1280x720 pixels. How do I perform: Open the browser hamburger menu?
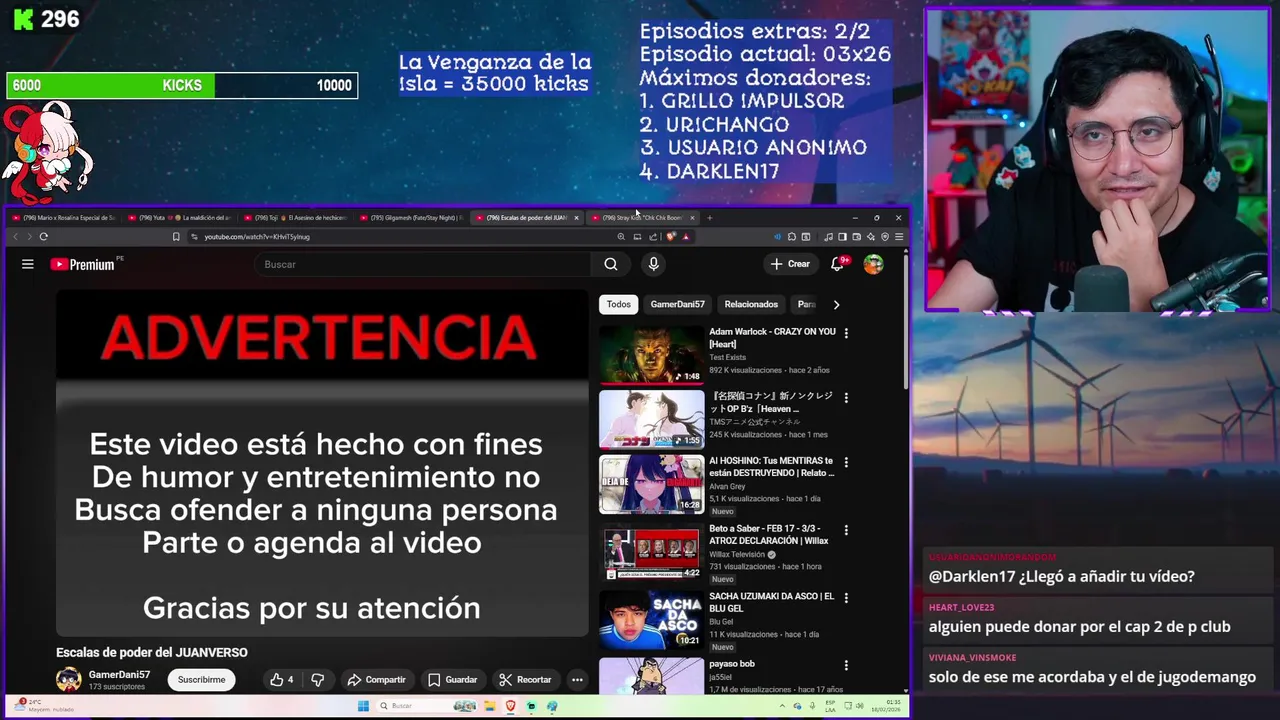coord(899,237)
